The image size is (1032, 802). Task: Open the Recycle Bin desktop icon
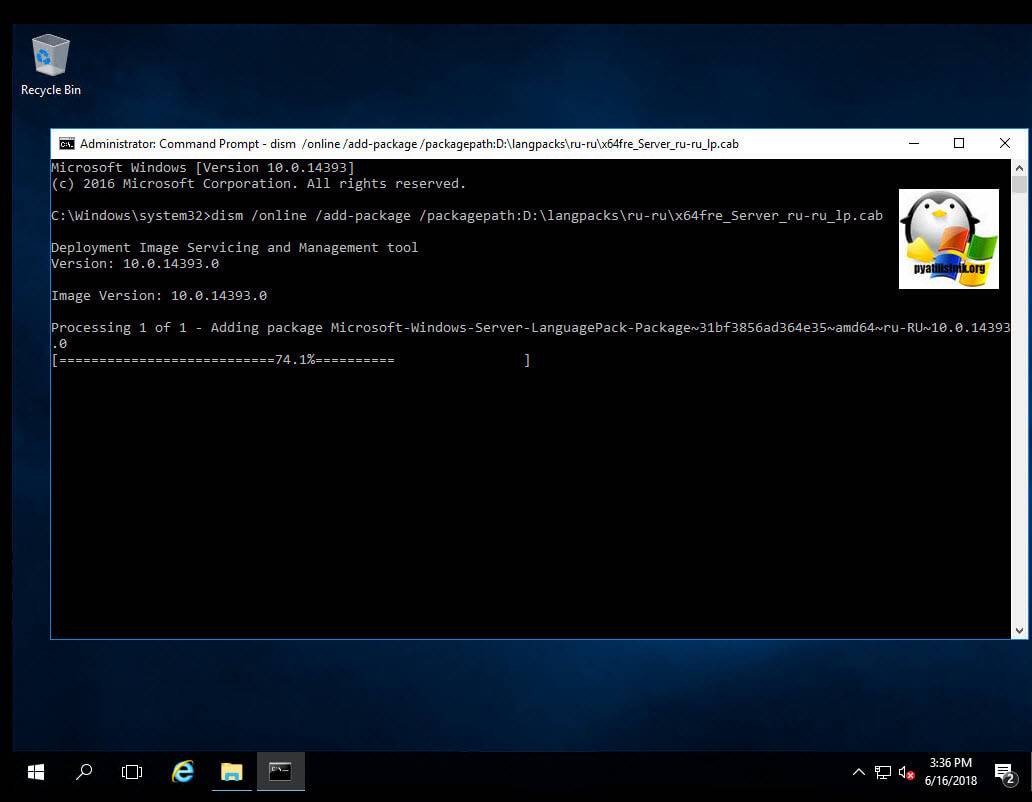[x=51, y=64]
